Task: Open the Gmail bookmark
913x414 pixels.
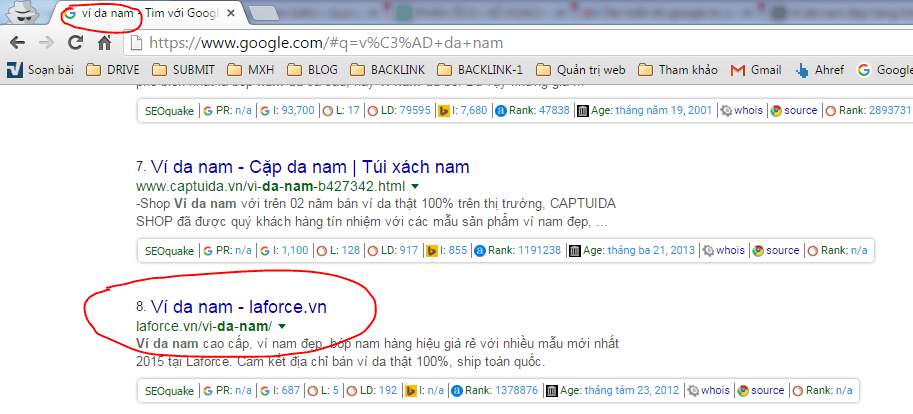Action: pos(756,70)
